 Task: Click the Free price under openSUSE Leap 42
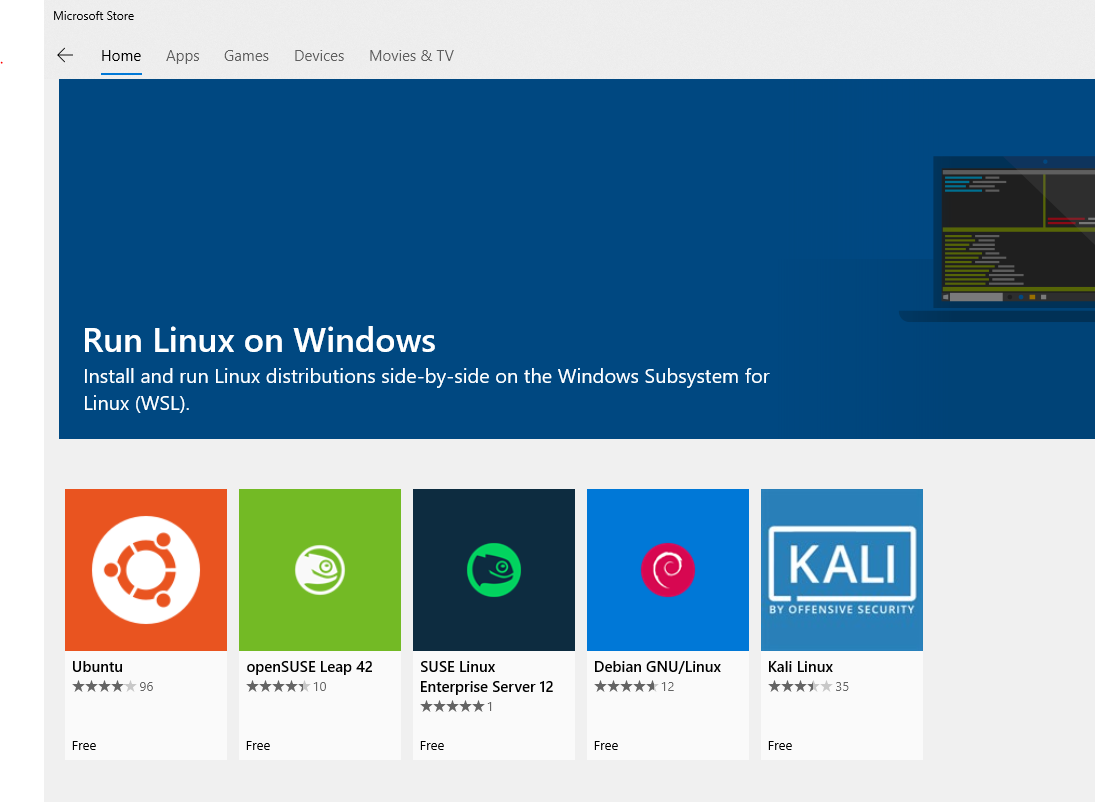[258, 745]
